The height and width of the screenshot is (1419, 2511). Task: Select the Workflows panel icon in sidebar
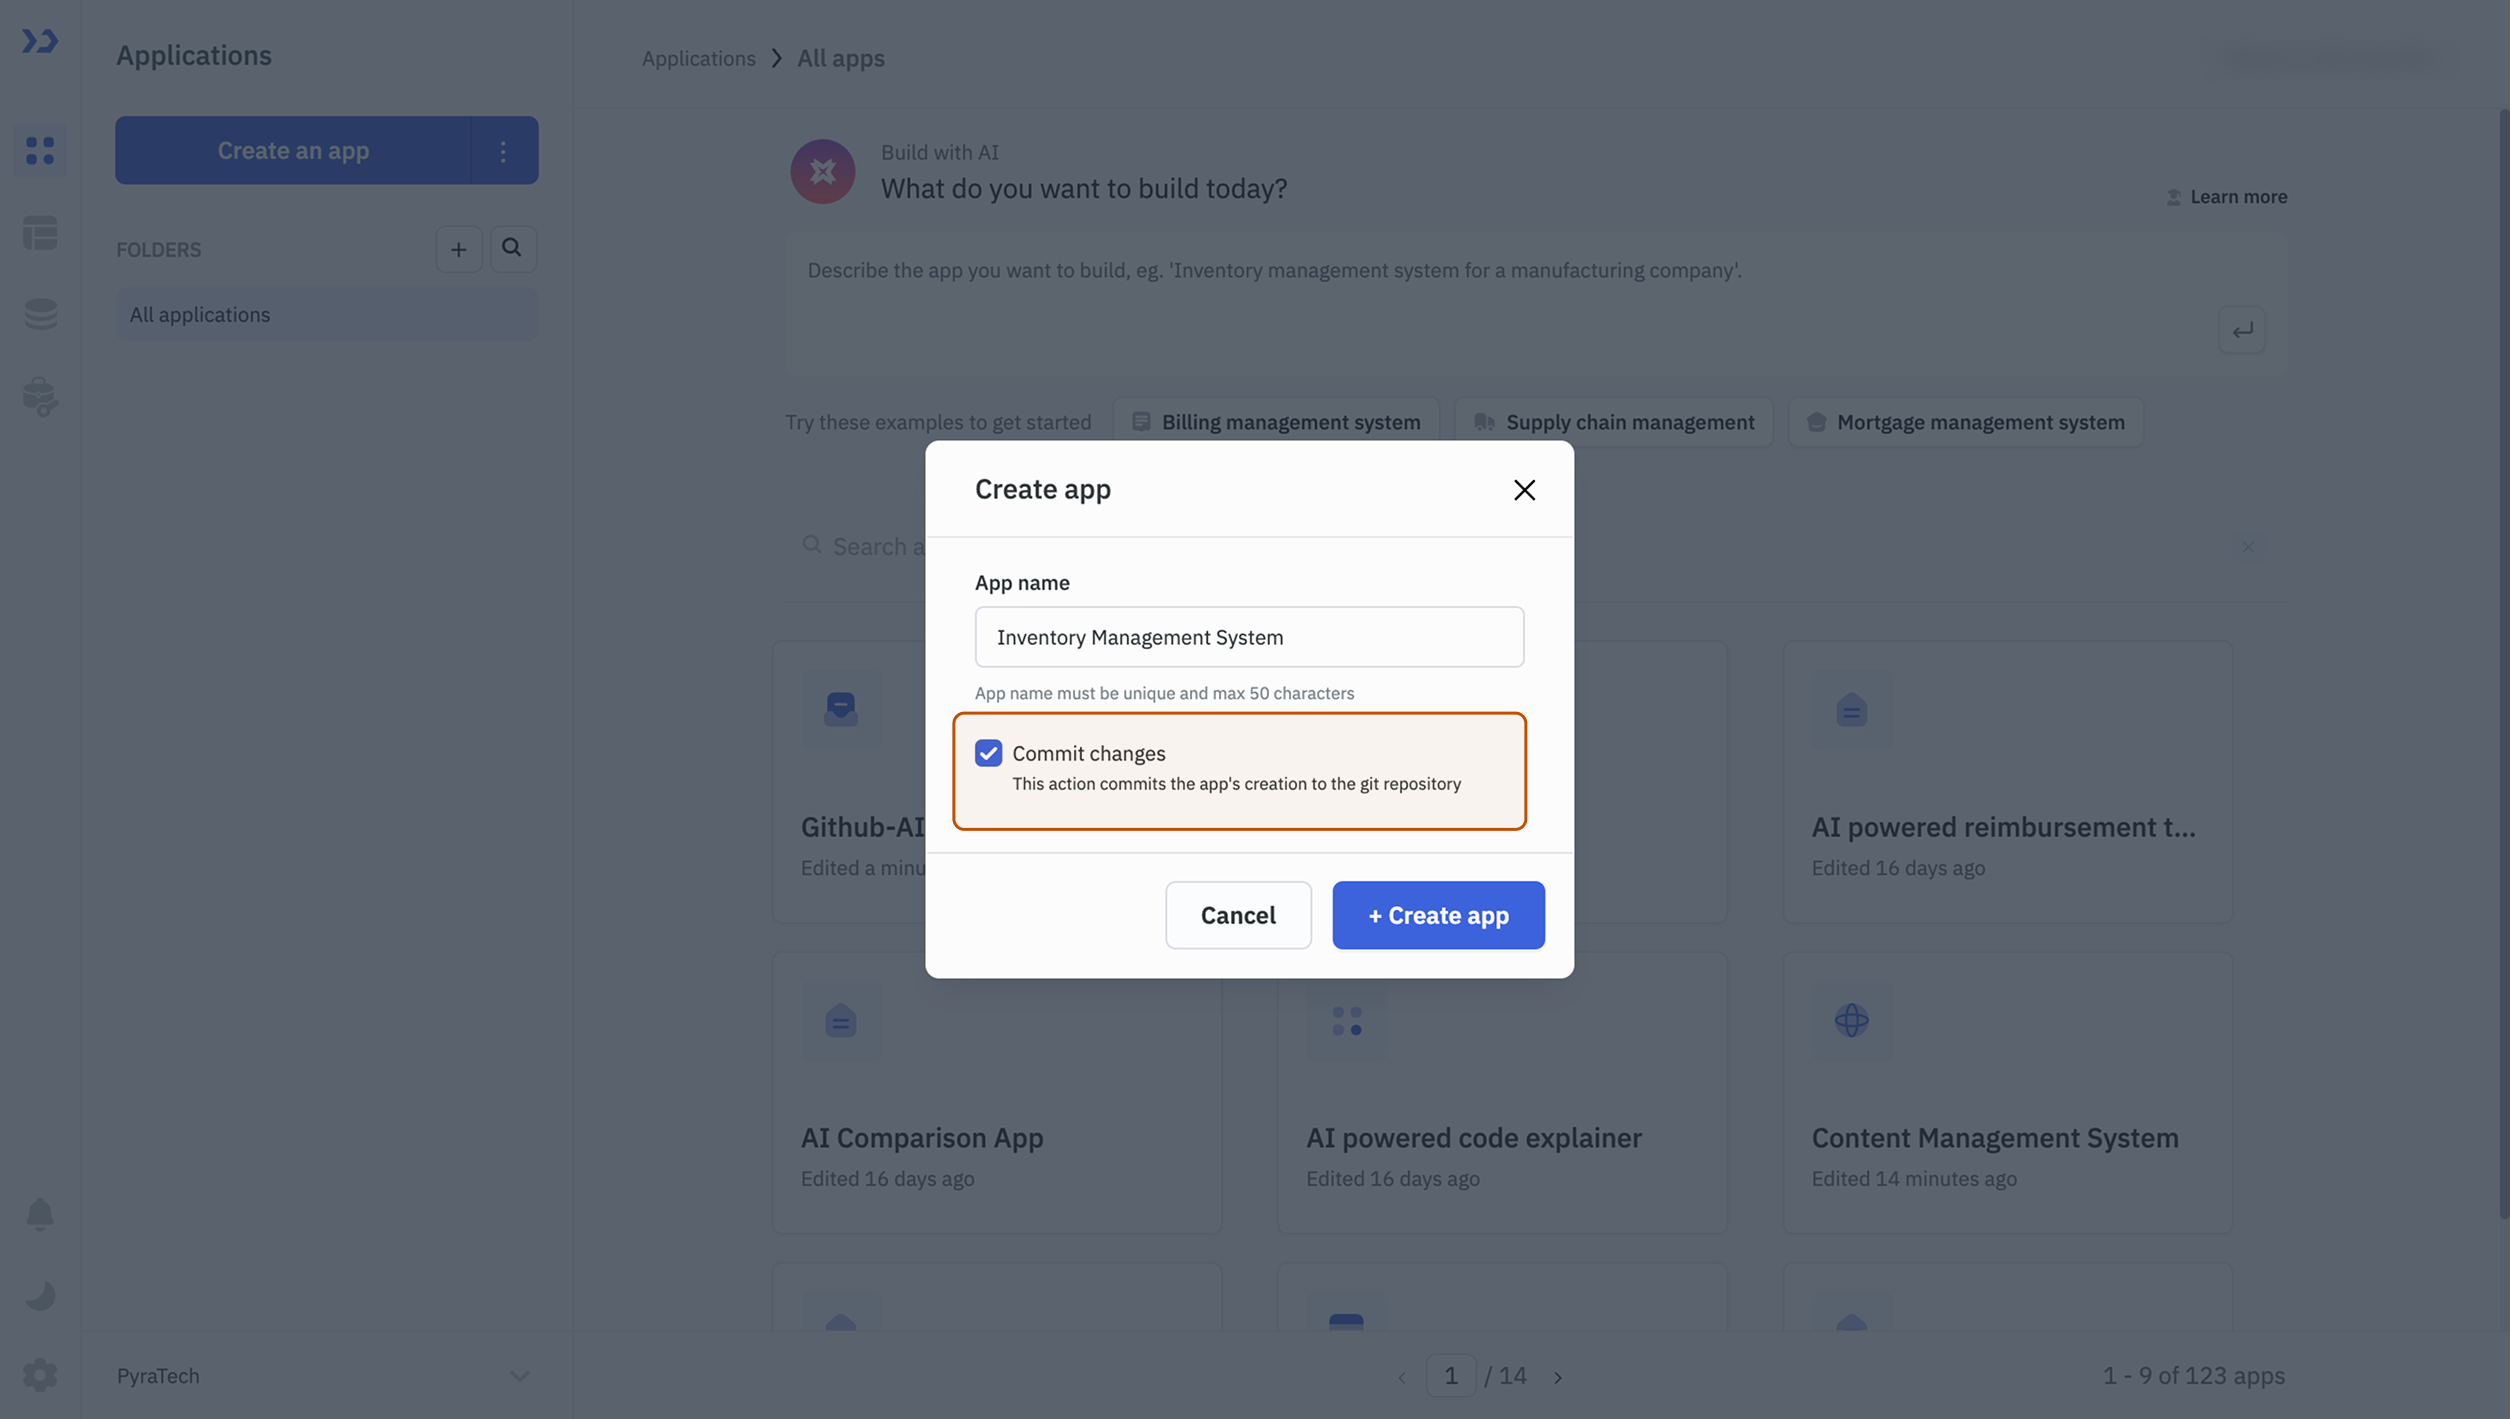coord(40,233)
